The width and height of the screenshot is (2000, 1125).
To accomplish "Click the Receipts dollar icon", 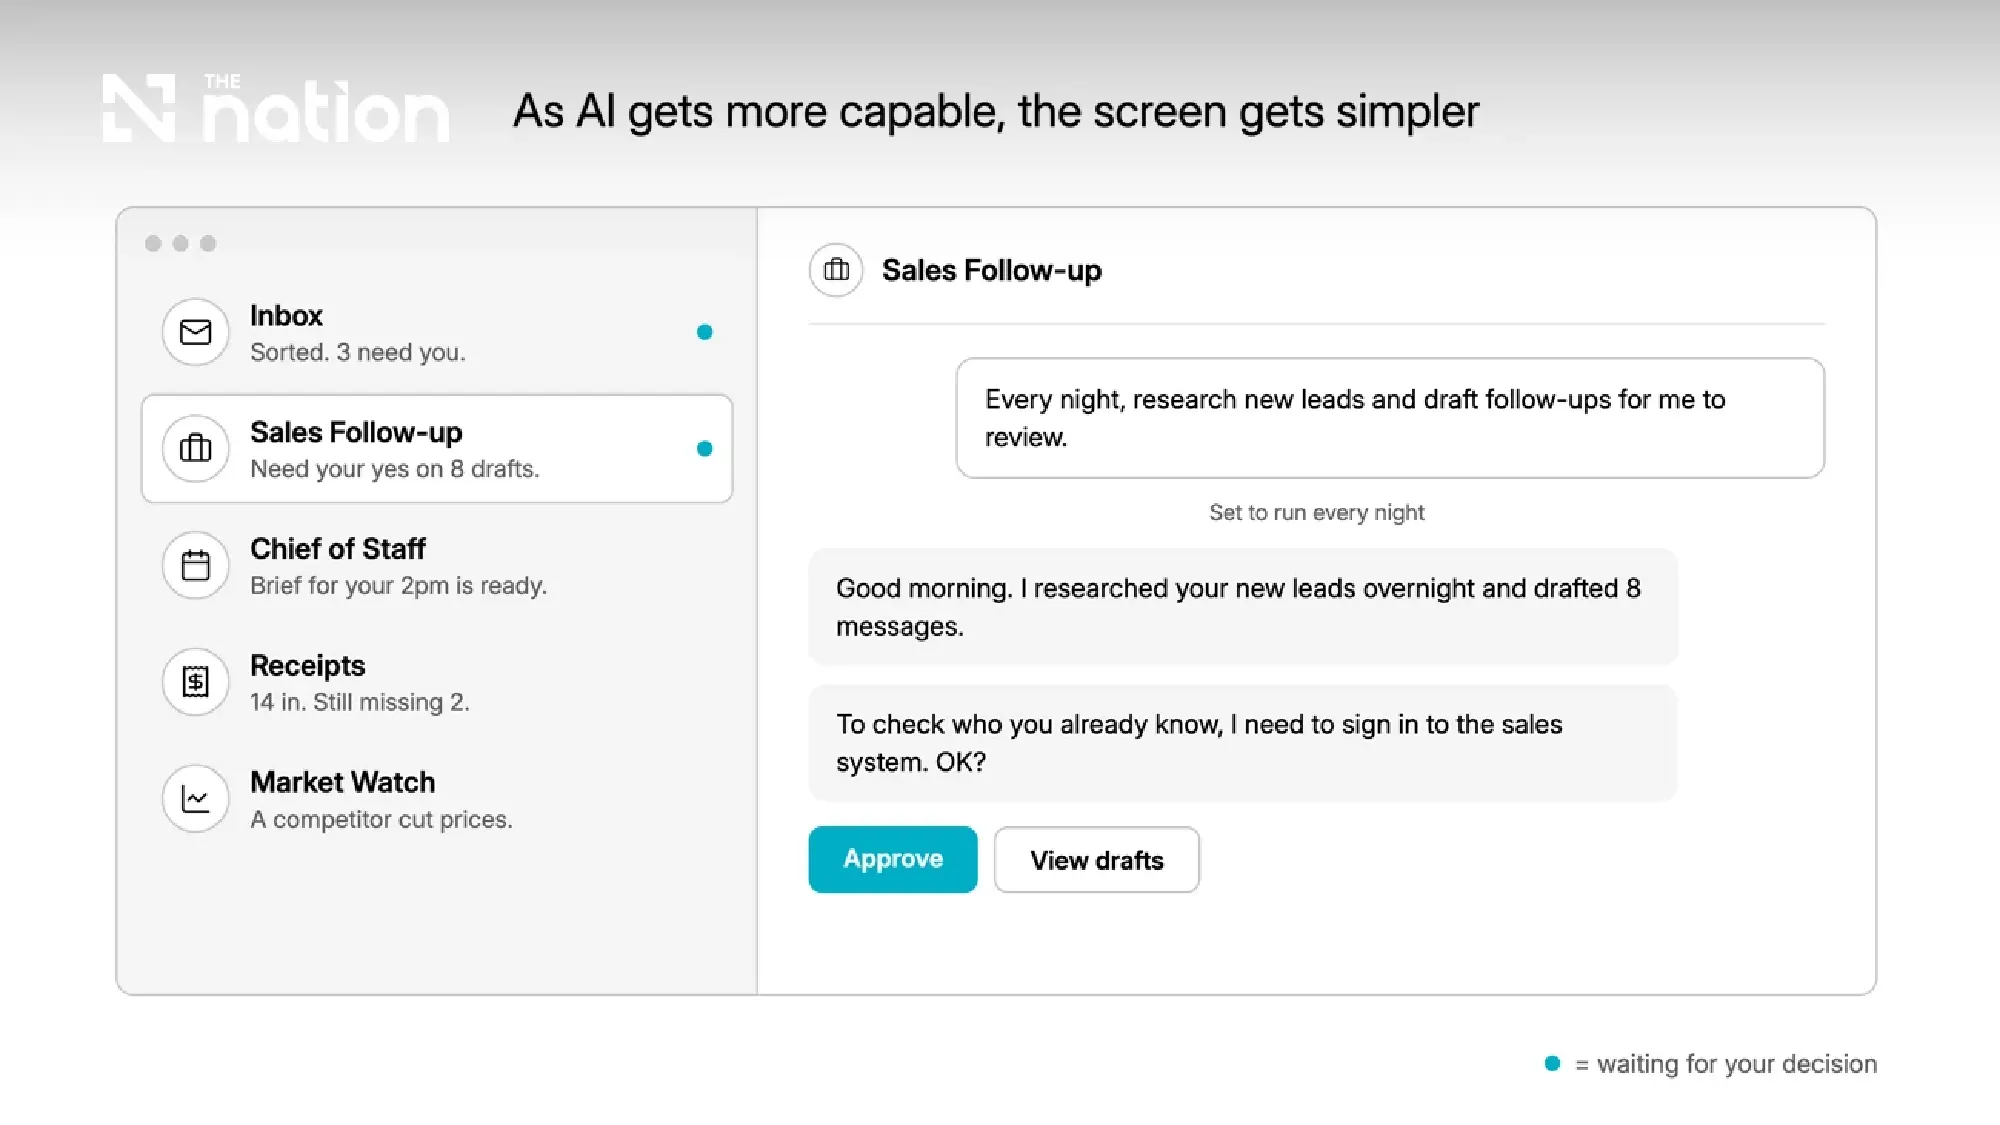I will [195, 682].
